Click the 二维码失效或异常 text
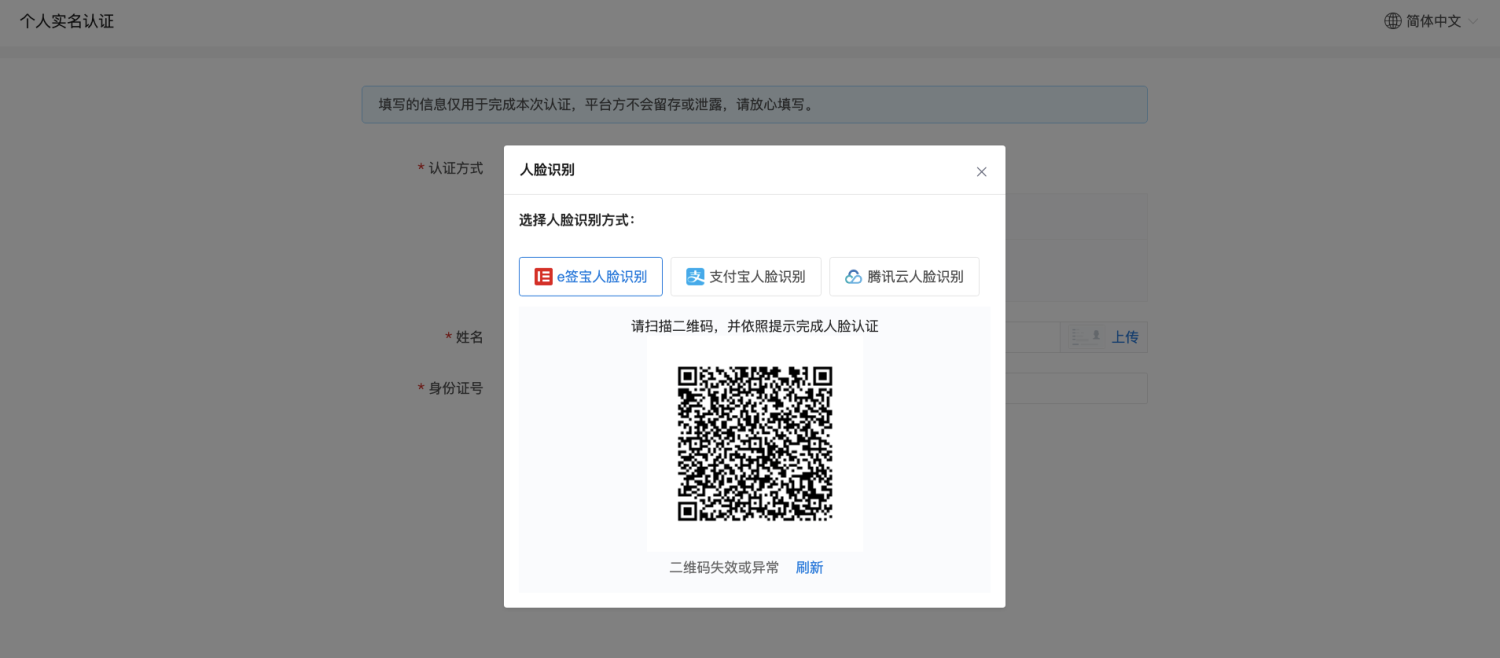This screenshot has height=658, width=1500. 724,567
